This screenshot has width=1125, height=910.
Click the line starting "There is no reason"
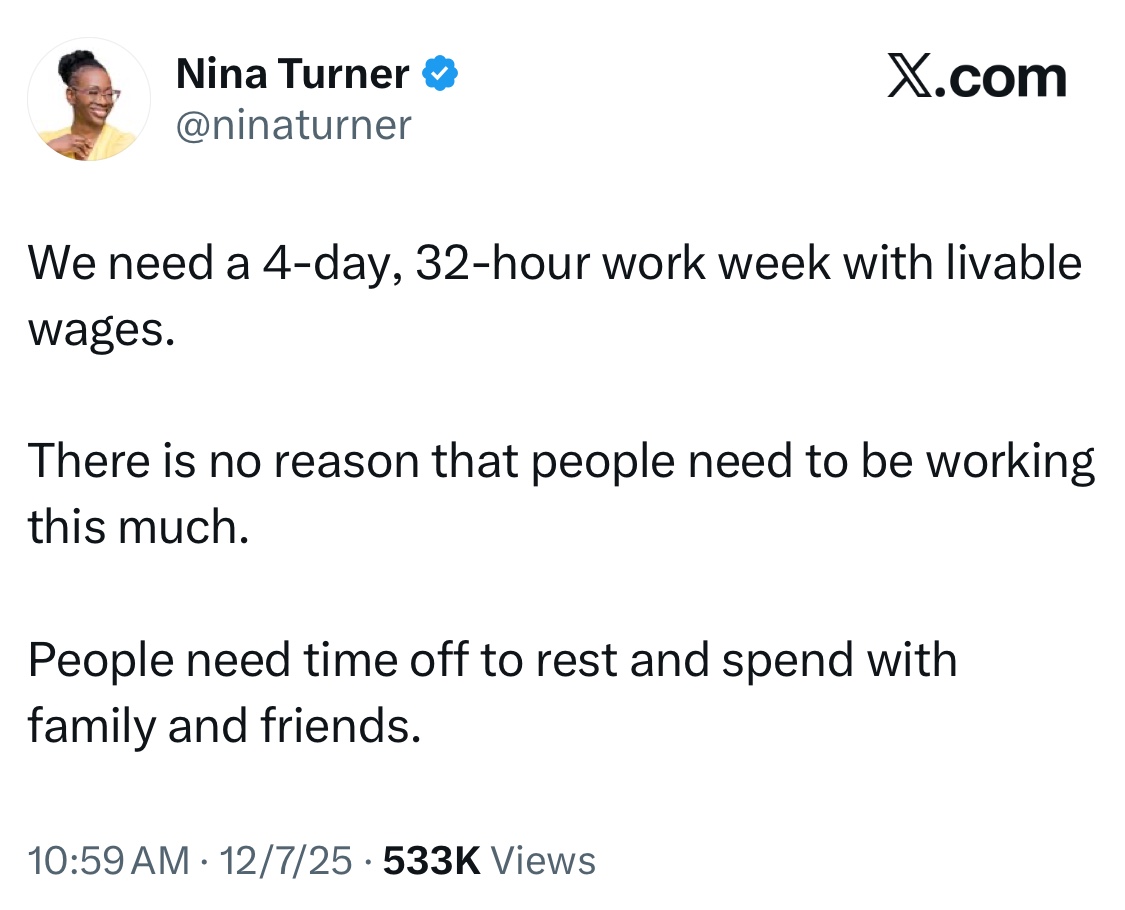(560, 462)
